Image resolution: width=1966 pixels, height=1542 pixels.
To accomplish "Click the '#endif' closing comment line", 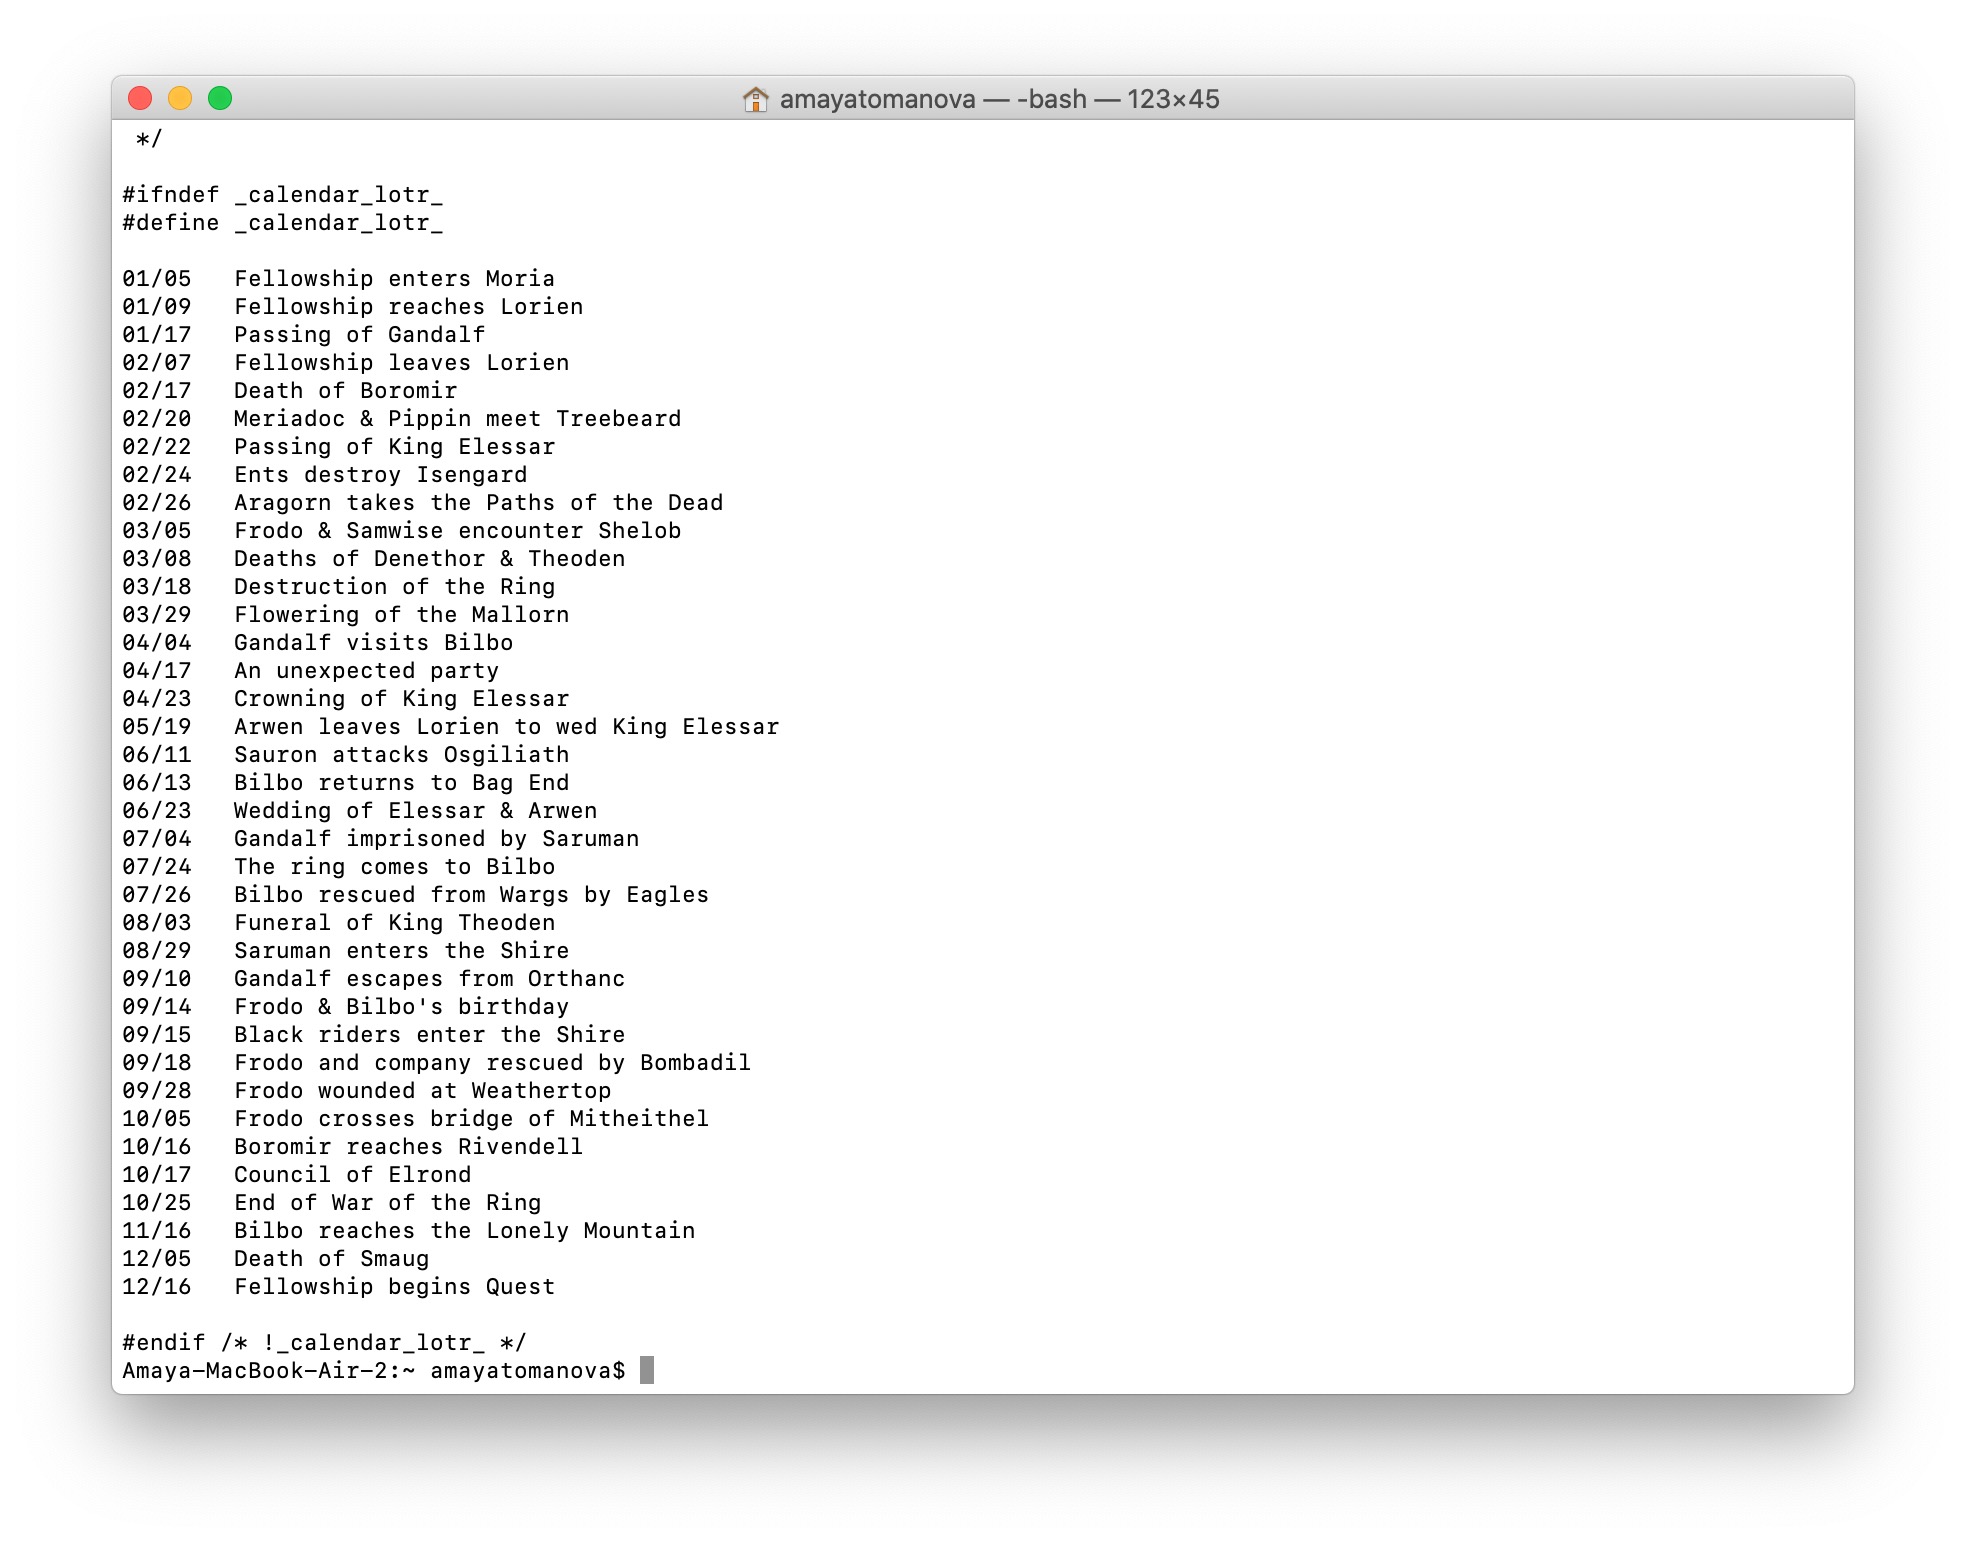I will pyautogui.click(x=324, y=1342).
